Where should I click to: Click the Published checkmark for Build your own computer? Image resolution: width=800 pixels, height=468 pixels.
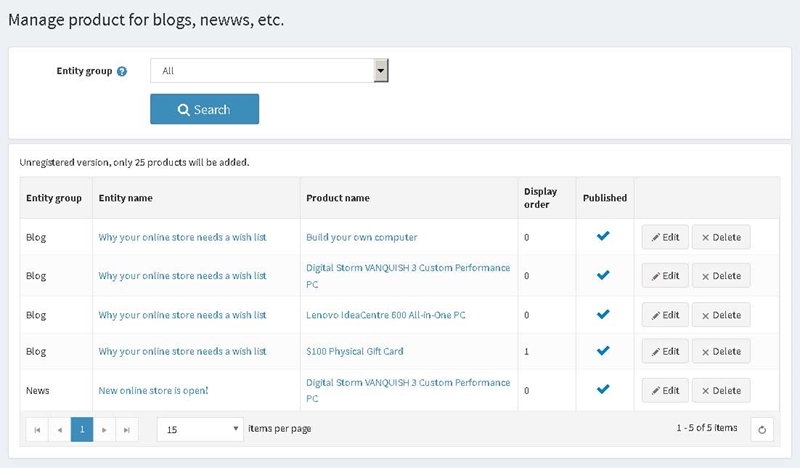603,236
